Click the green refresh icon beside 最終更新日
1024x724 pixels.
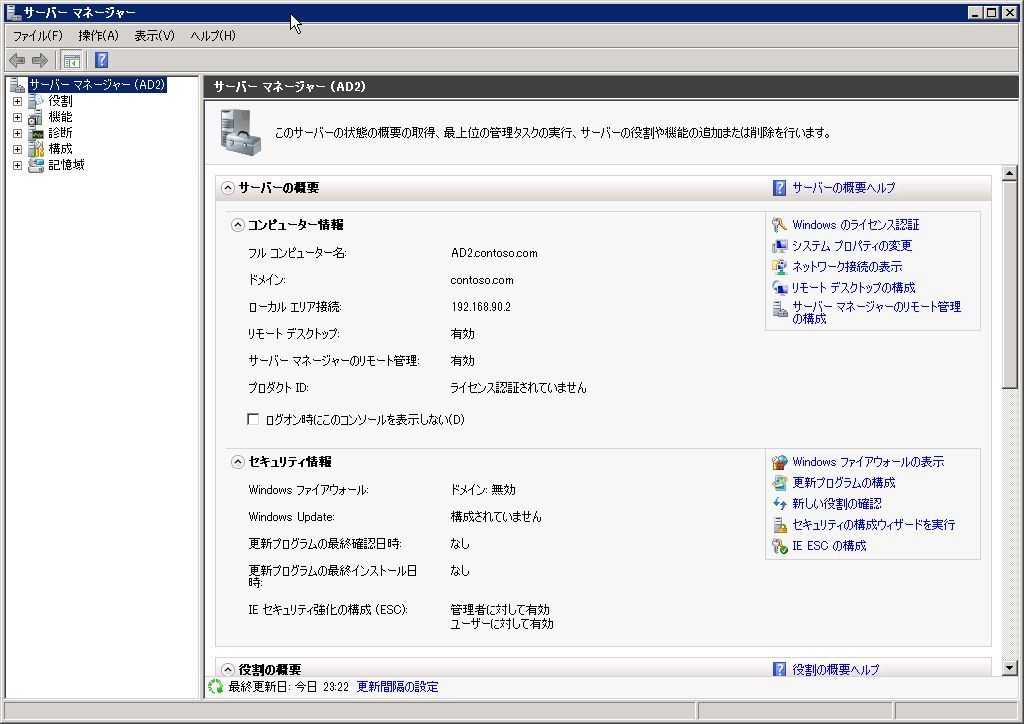(x=216, y=687)
